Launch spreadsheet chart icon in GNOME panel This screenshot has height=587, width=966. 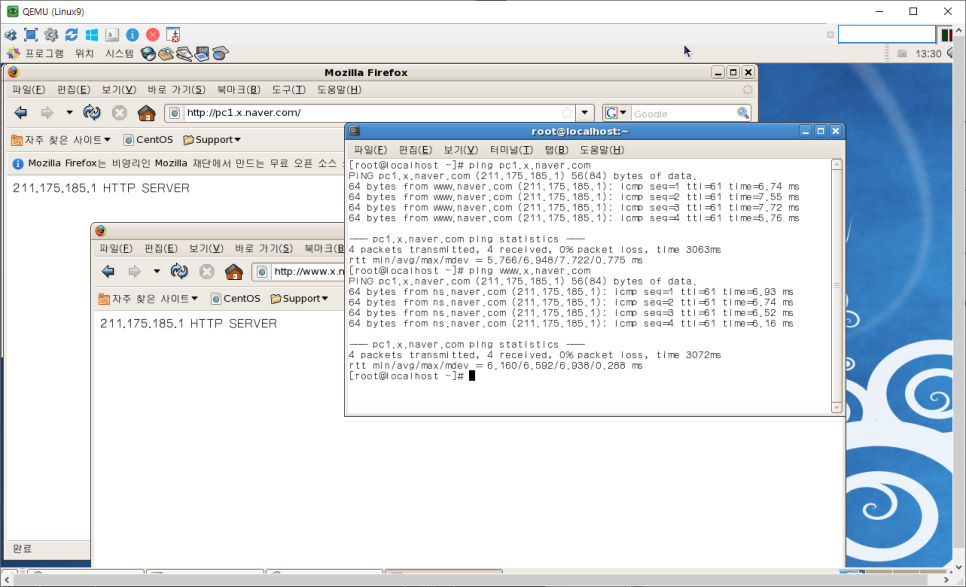coord(220,54)
